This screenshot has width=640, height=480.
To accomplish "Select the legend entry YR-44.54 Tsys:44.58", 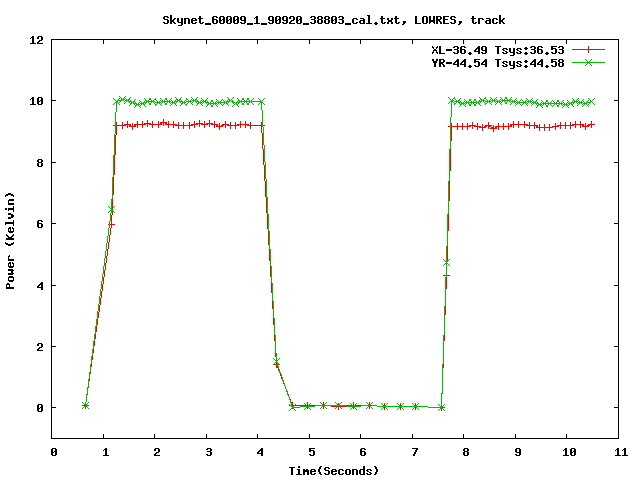I will (x=498, y=63).
